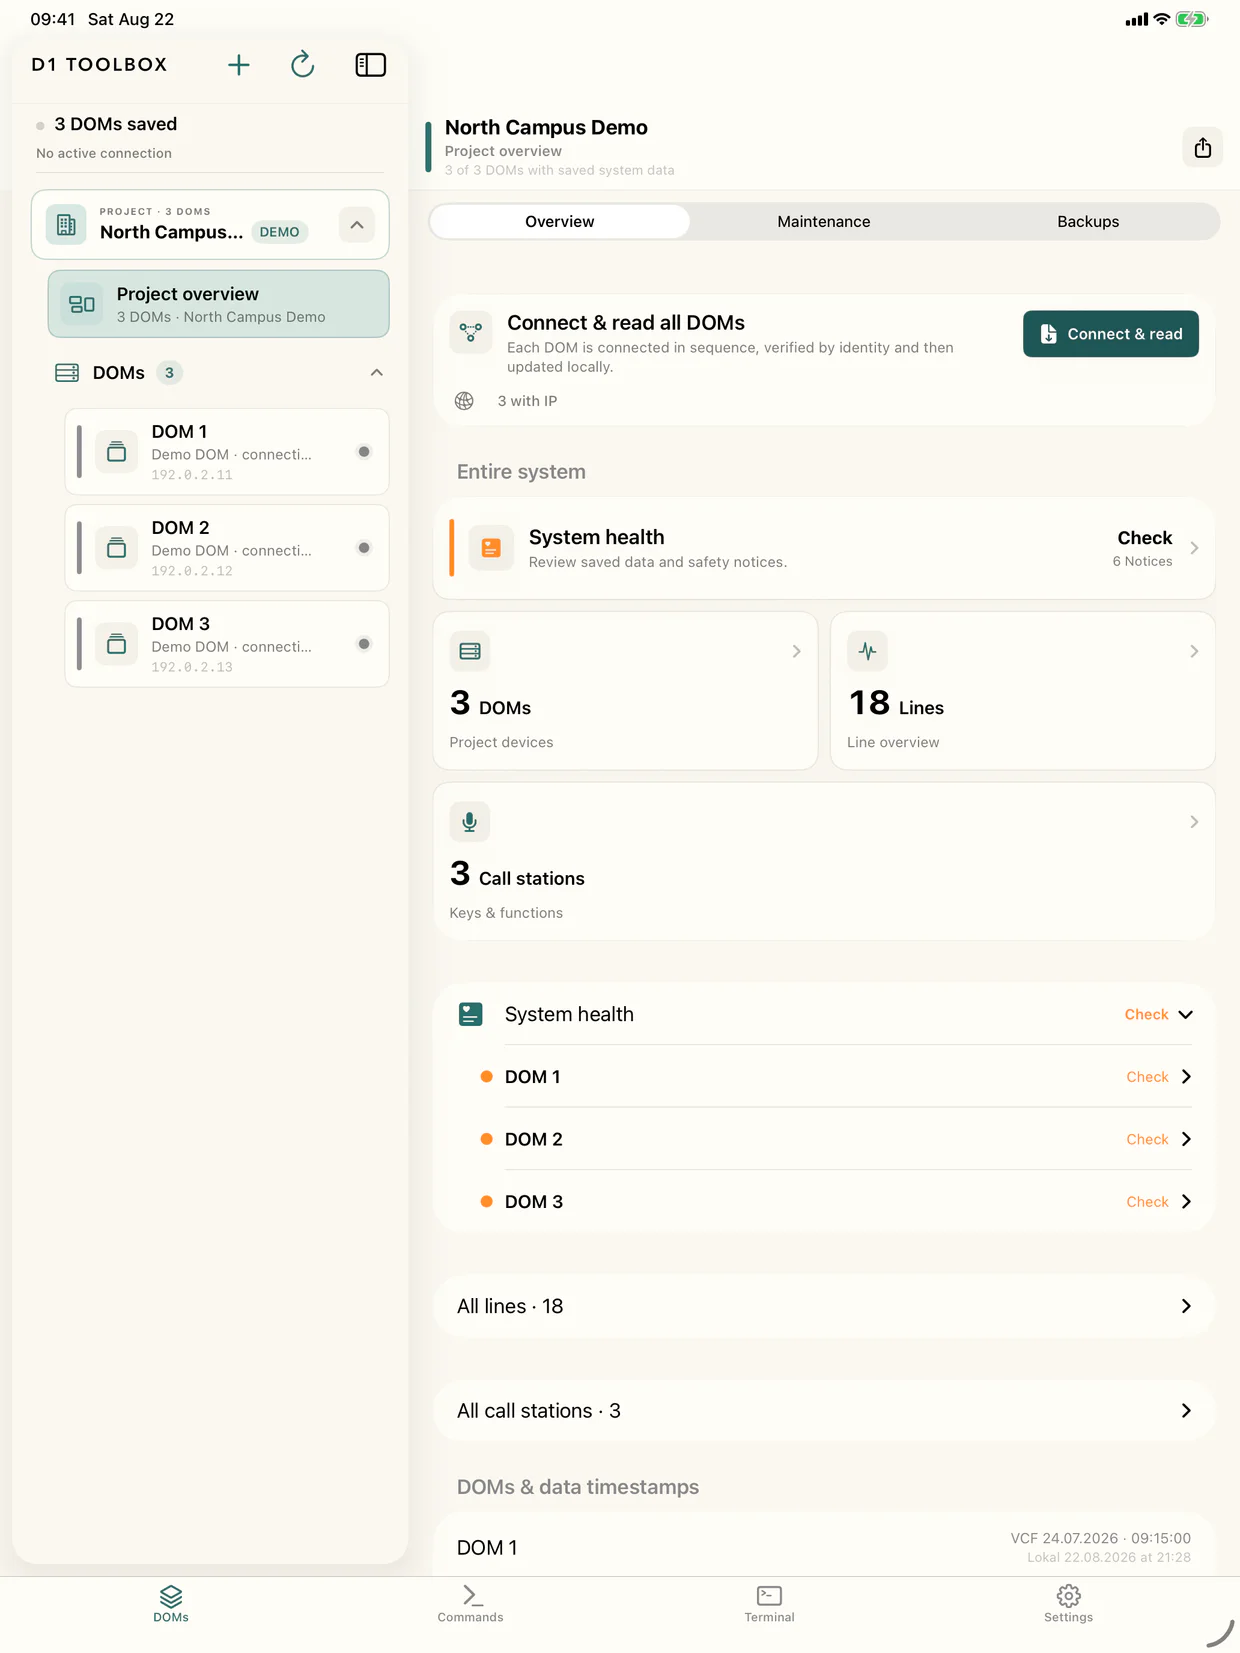Click the connection nodes icon beside Connect & read all DOMs
The image size is (1240, 1653).
coord(470,333)
